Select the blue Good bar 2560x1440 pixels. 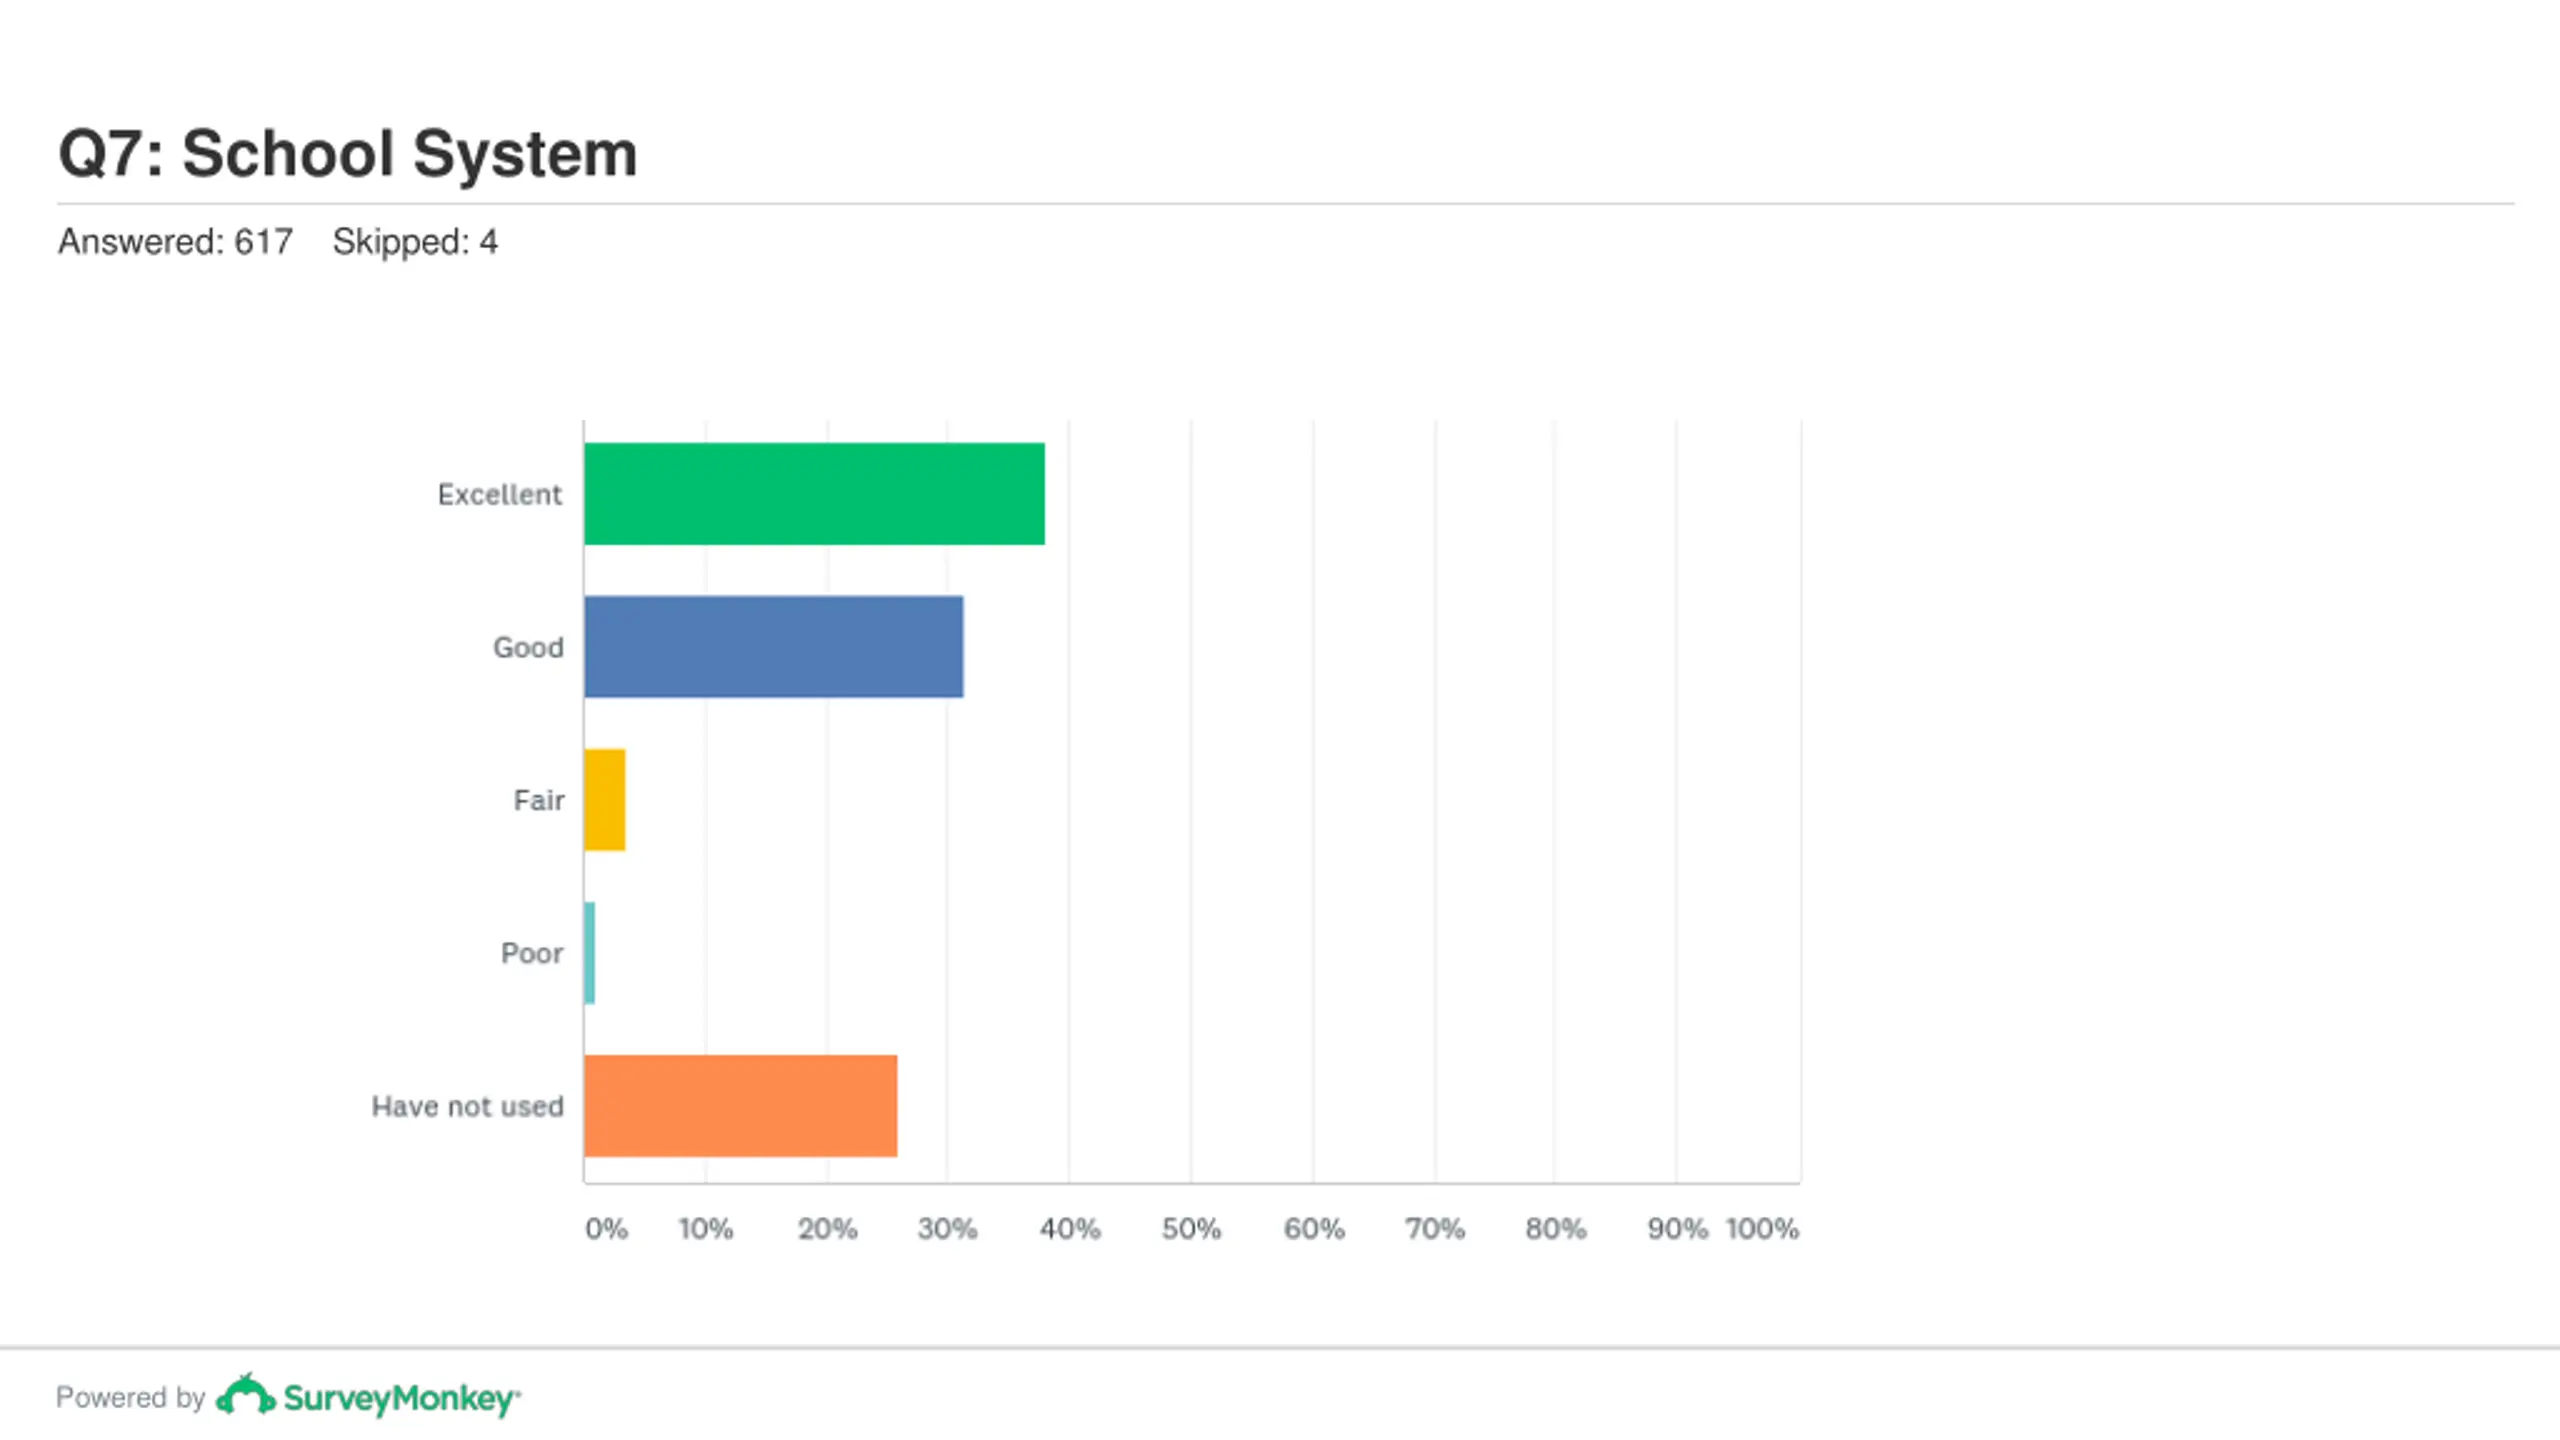coord(774,647)
